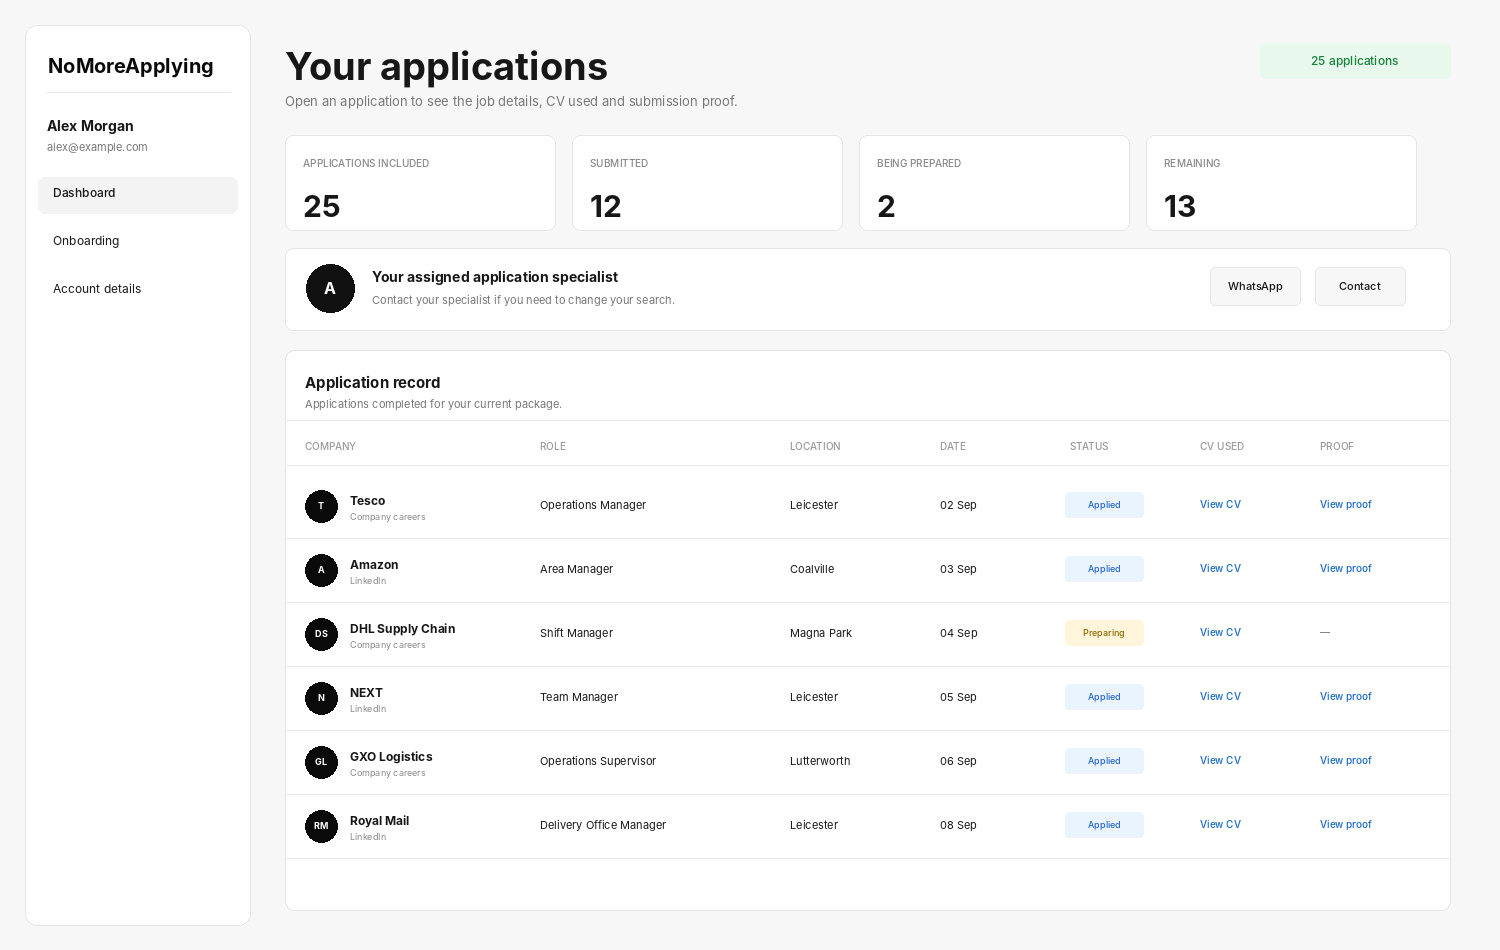The width and height of the screenshot is (1500, 950).
Task: View CV for DHL Supply Chain
Action: 1220,632
